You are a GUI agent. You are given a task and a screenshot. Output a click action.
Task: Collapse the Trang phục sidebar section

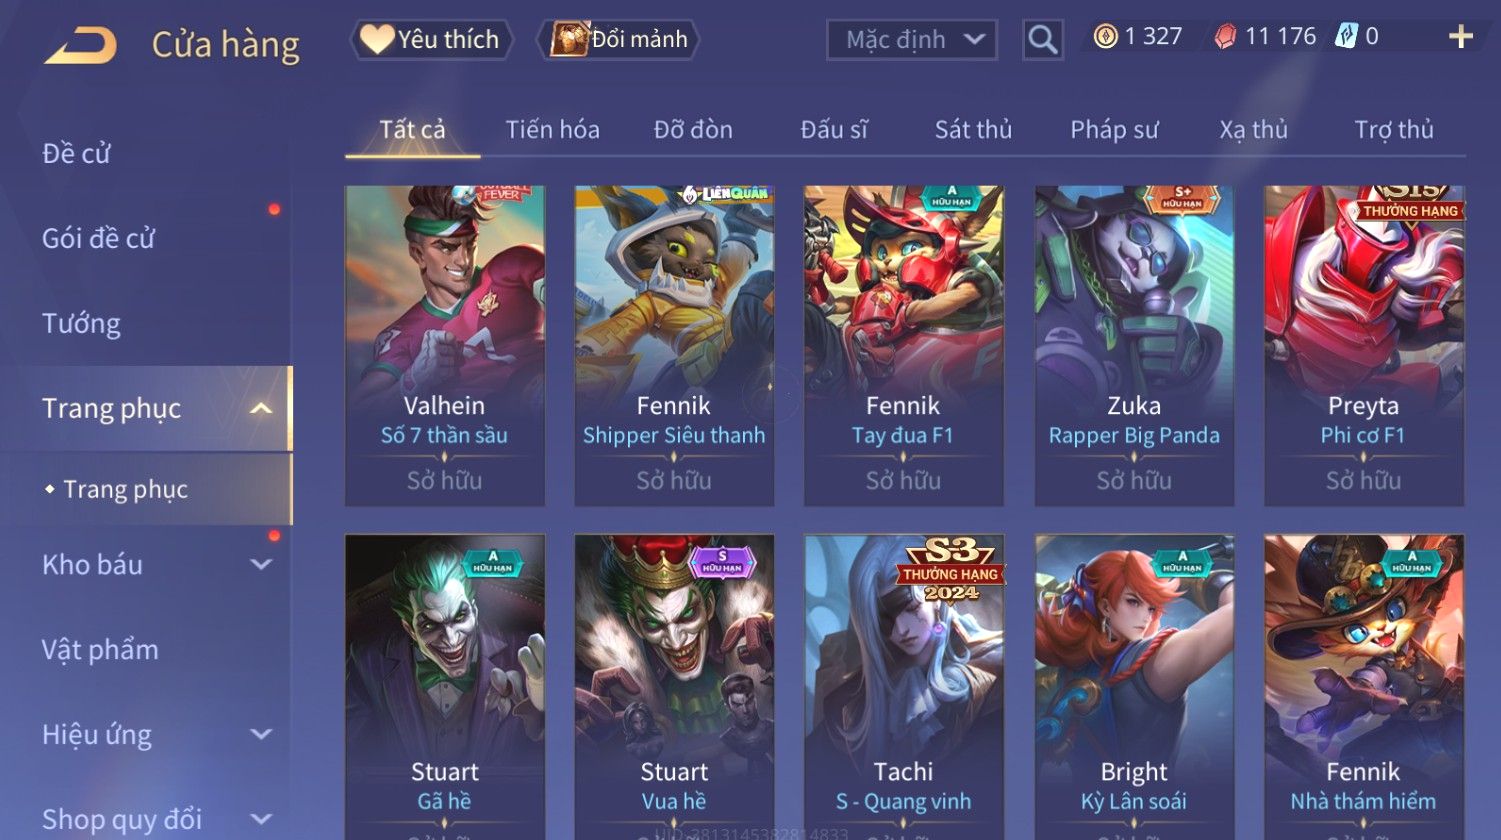(261, 408)
